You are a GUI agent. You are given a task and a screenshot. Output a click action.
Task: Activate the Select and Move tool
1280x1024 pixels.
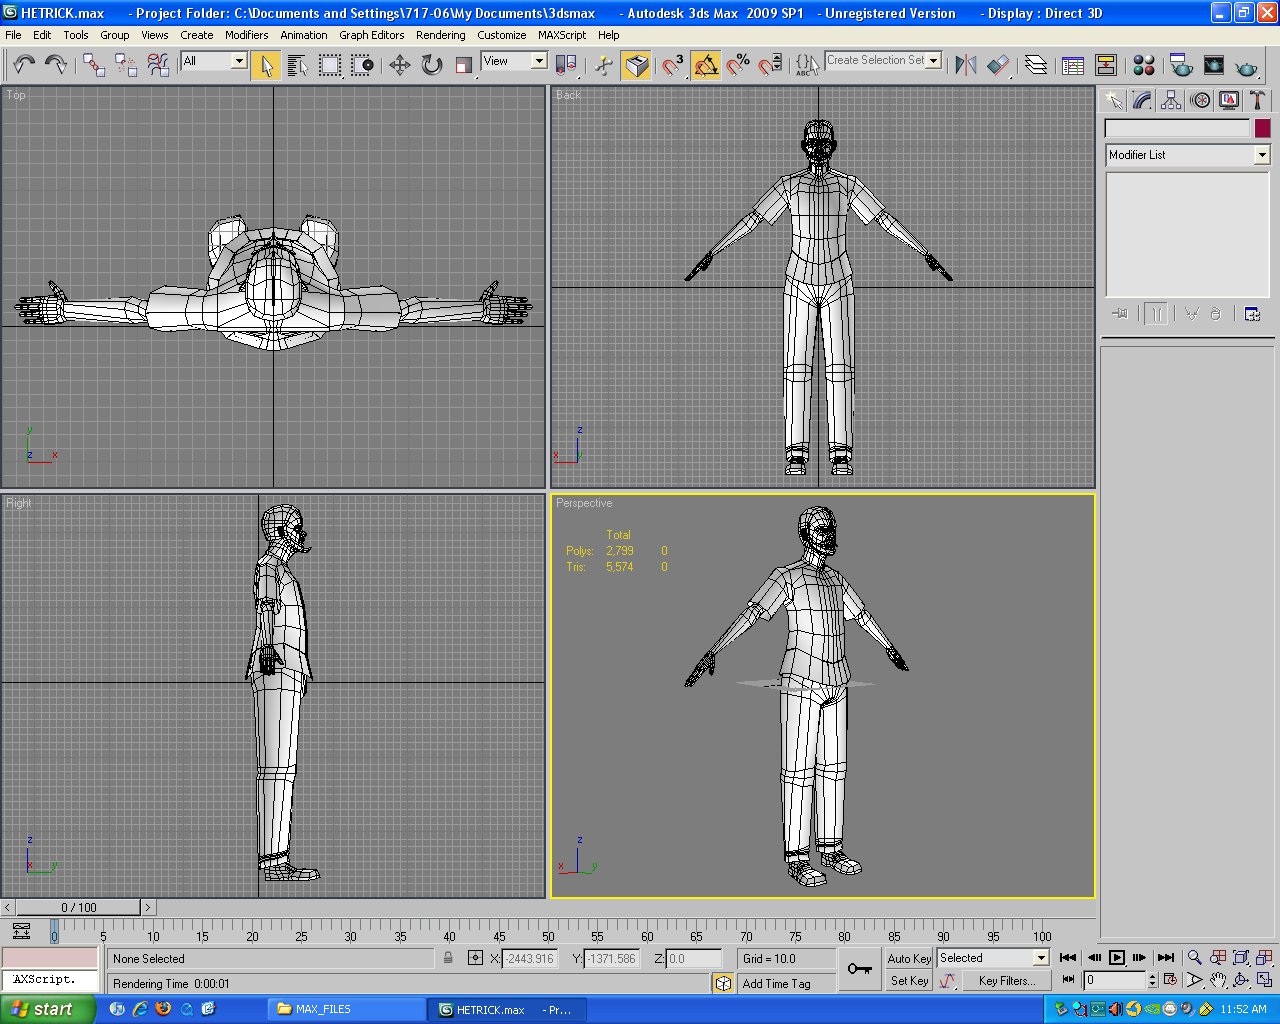coord(400,65)
